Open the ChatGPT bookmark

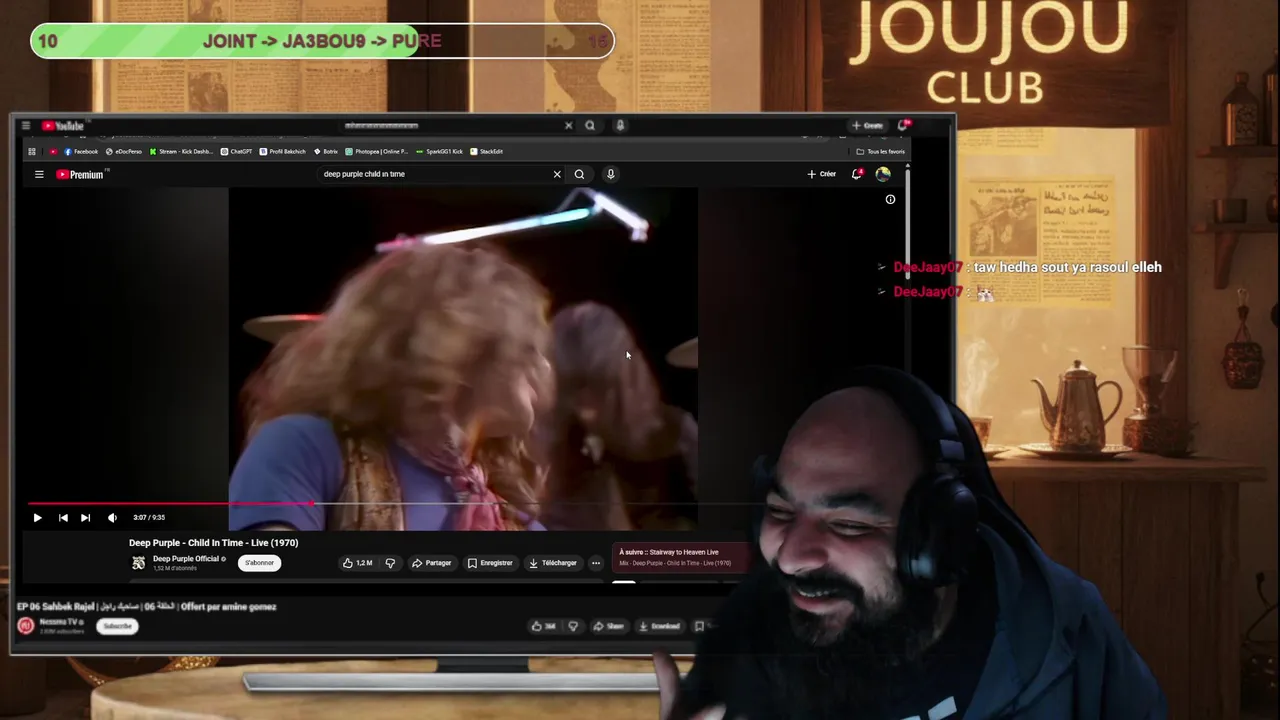(237, 152)
